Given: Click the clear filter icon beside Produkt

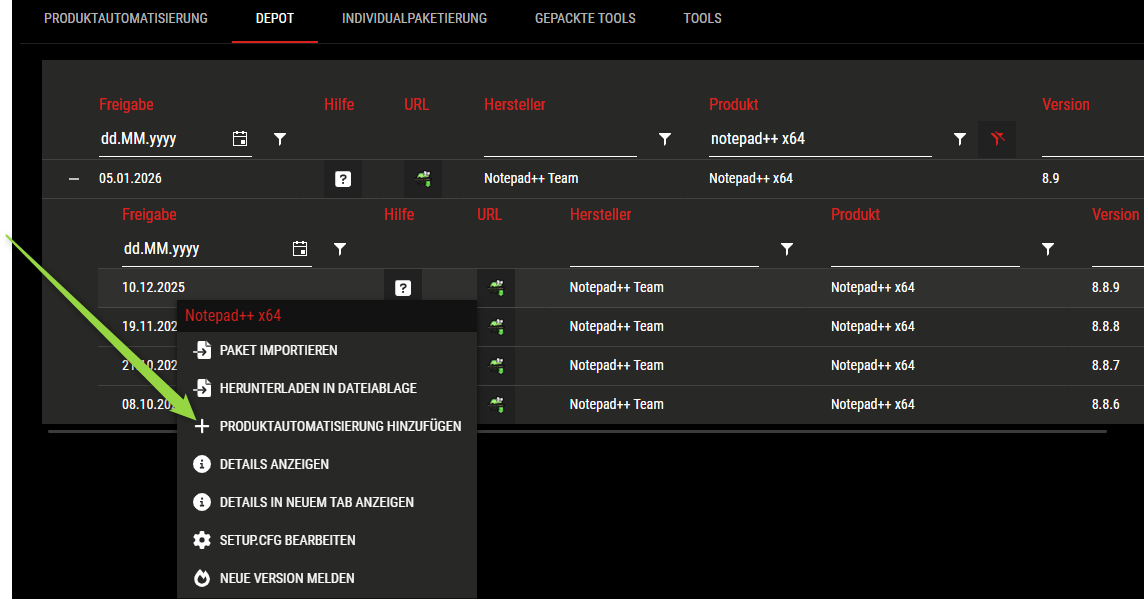Looking at the screenshot, I should pos(997,139).
